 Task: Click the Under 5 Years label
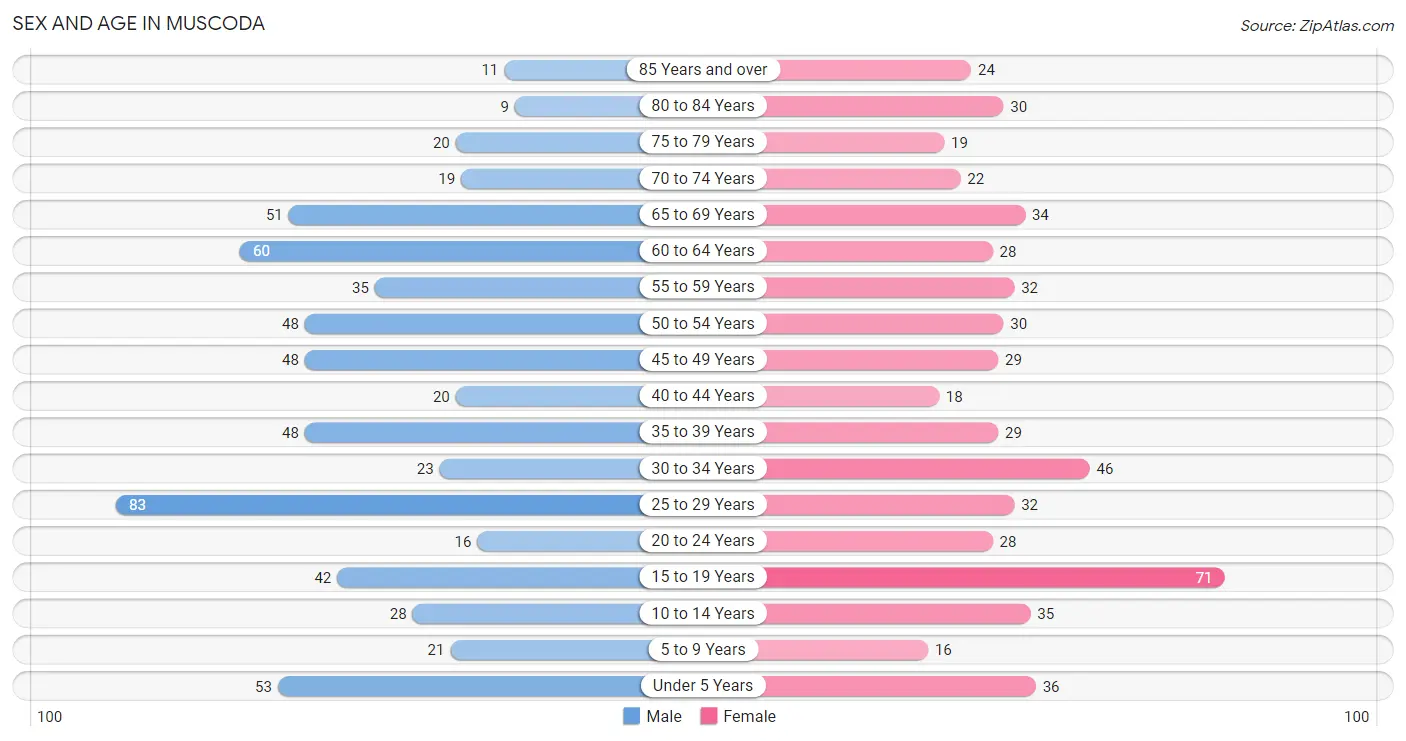[x=703, y=686]
